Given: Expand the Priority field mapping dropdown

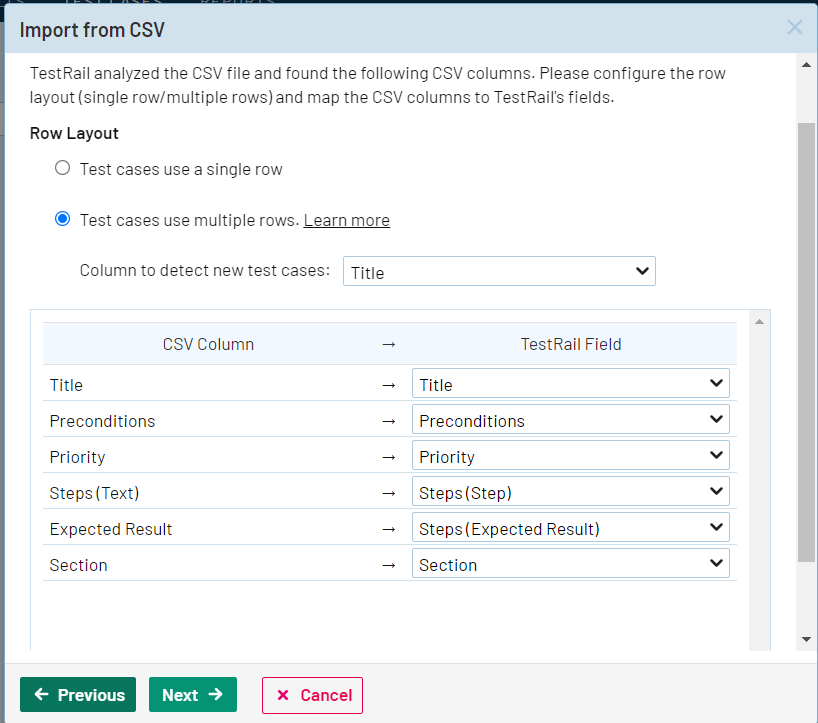Looking at the screenshot, I should coord(570,456).
